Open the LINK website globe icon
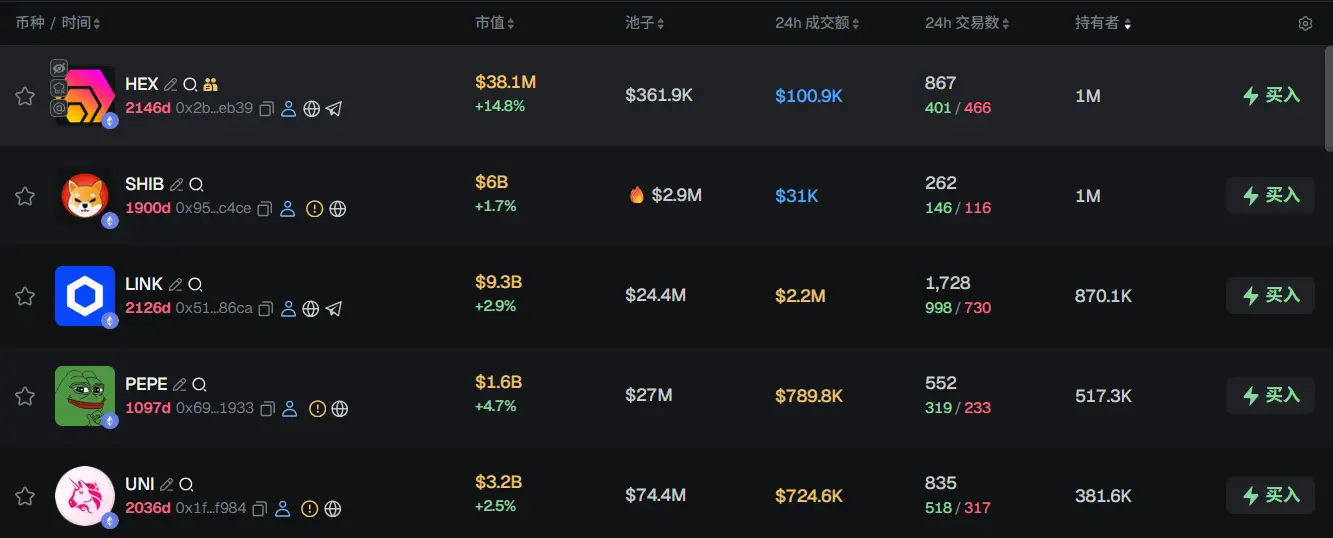The height and width of the screenshot is (538, 1333). tap(311, 309)
